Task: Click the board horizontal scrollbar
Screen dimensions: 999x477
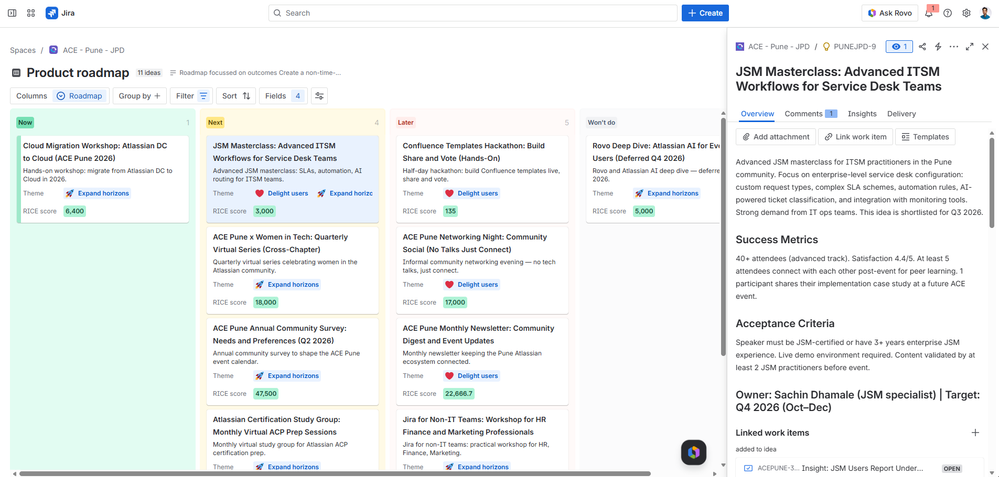Action: pos(334,474)
